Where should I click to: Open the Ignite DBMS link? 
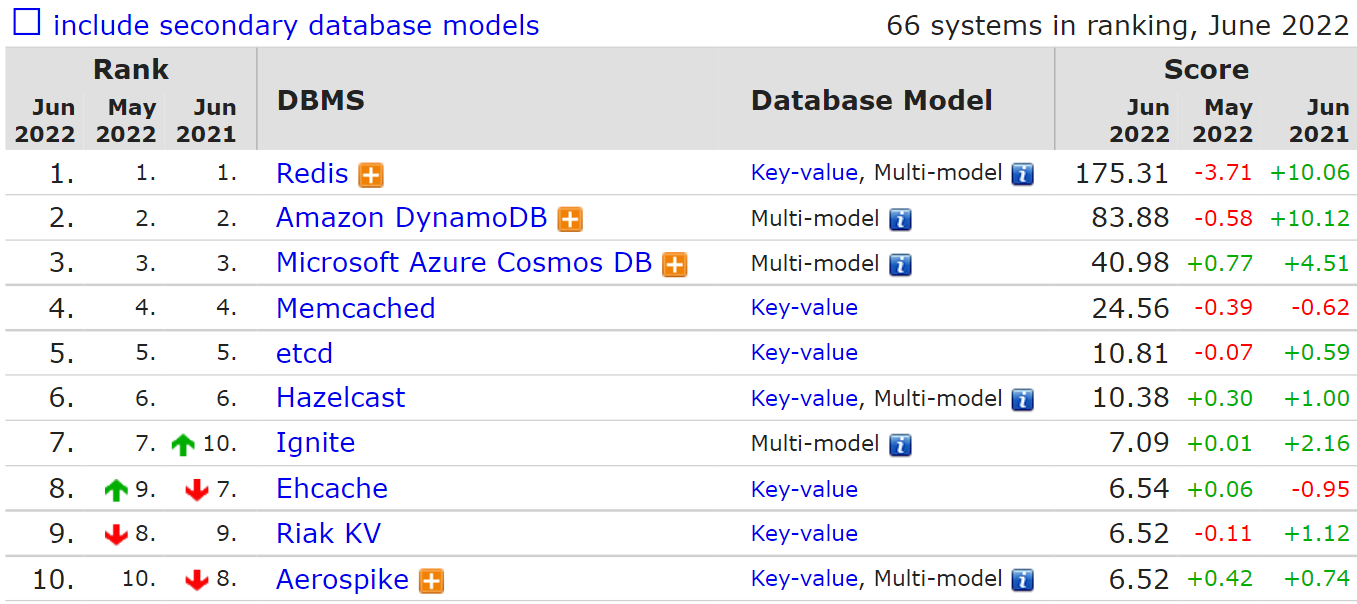[x=315, y=443]
